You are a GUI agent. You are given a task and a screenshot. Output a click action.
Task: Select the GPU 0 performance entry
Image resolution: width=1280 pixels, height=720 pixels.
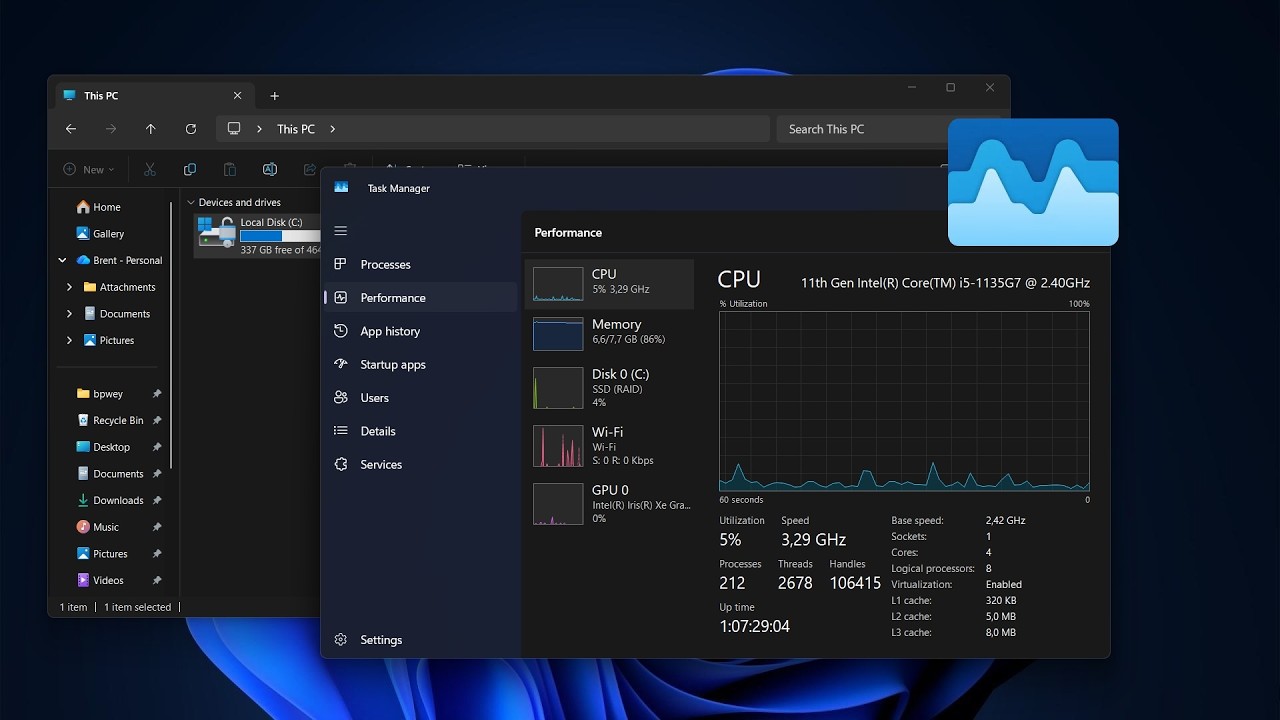(609, 504)
